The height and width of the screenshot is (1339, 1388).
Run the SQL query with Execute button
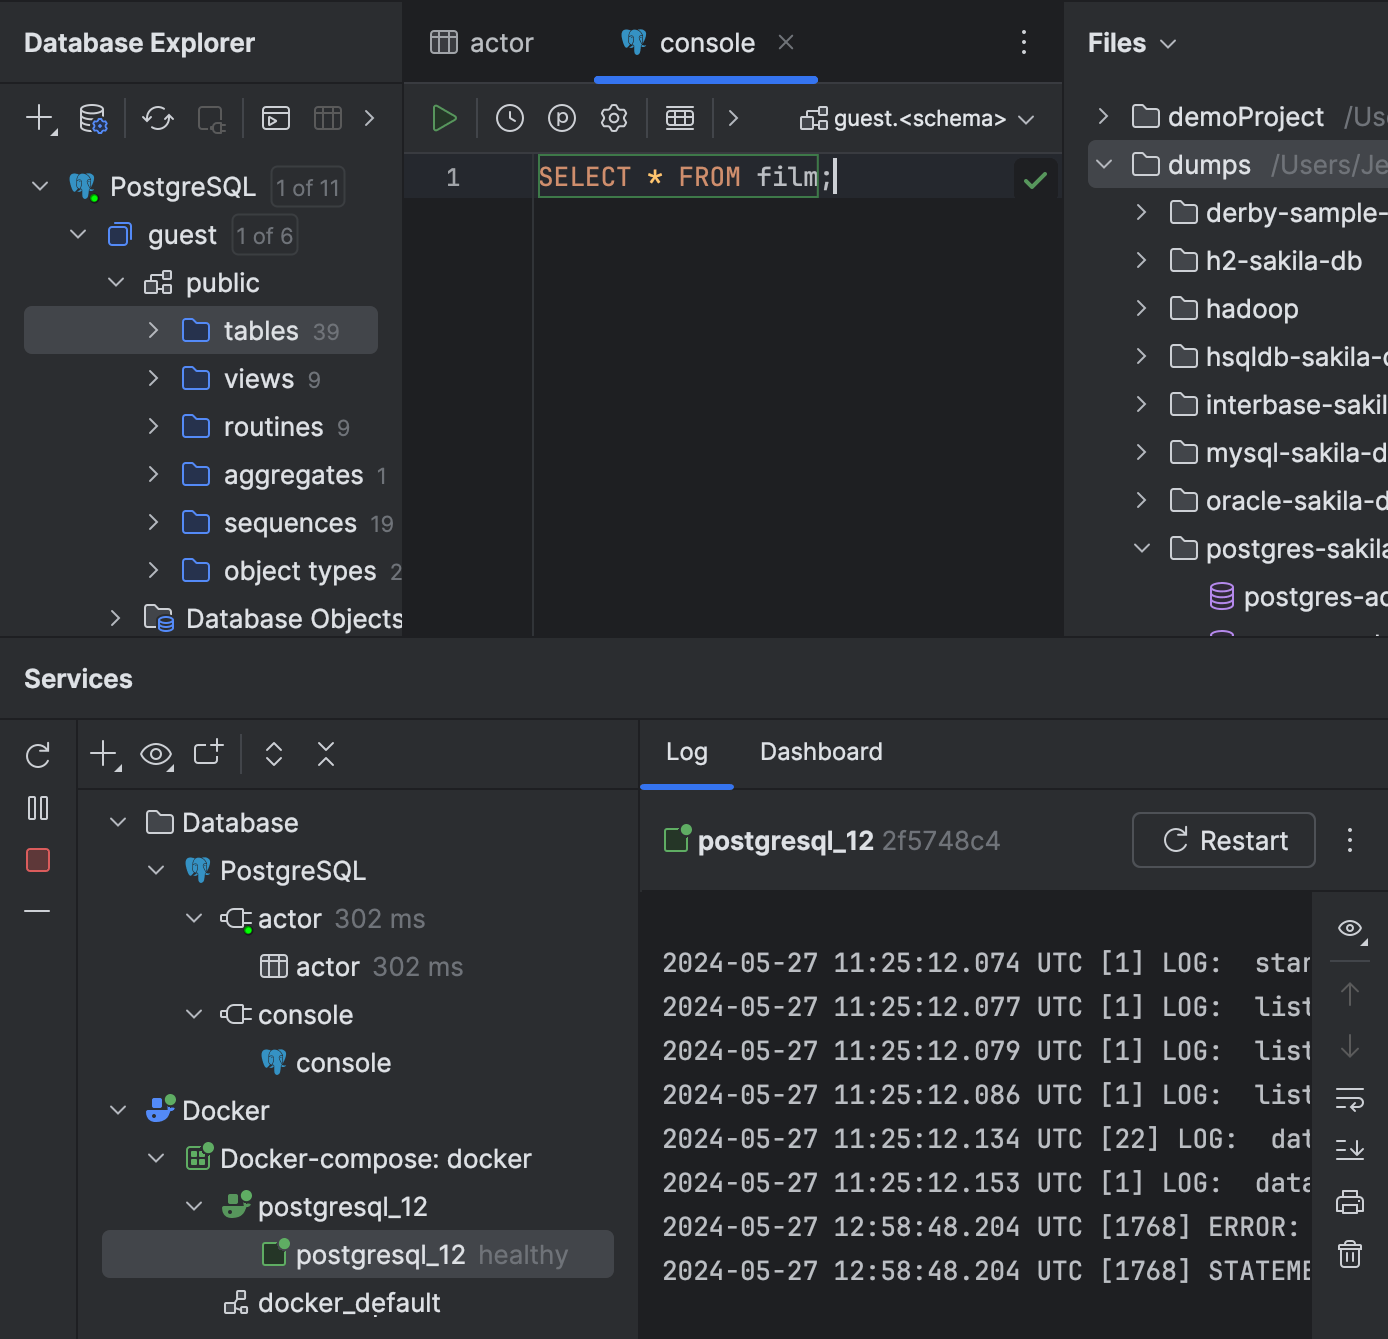click(x=444, y=118)
